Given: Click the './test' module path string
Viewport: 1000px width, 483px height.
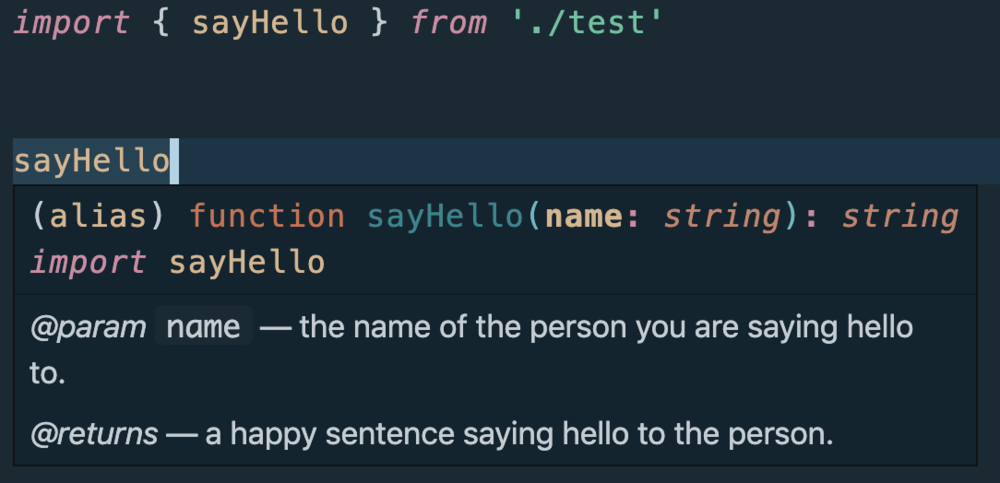Looking at the screenshot, I should tap(587, 24).
